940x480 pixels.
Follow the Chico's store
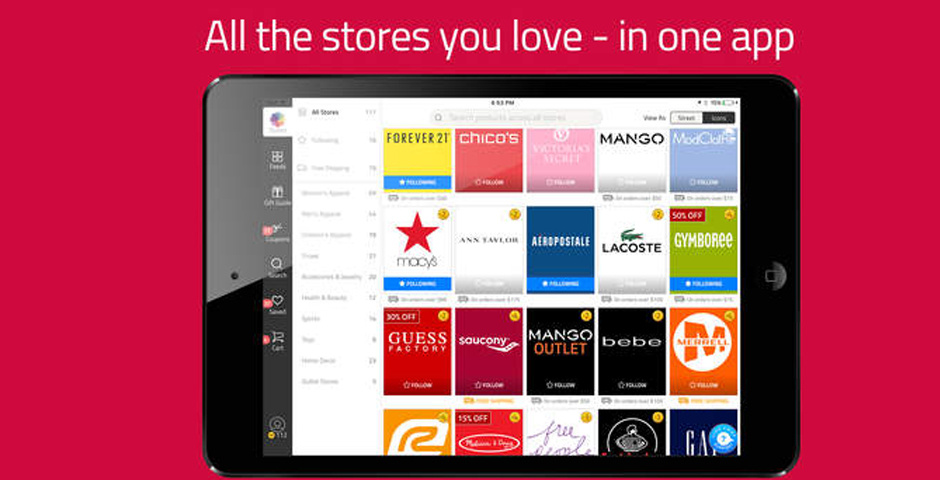pyautogui.click(x=489, y=182)
